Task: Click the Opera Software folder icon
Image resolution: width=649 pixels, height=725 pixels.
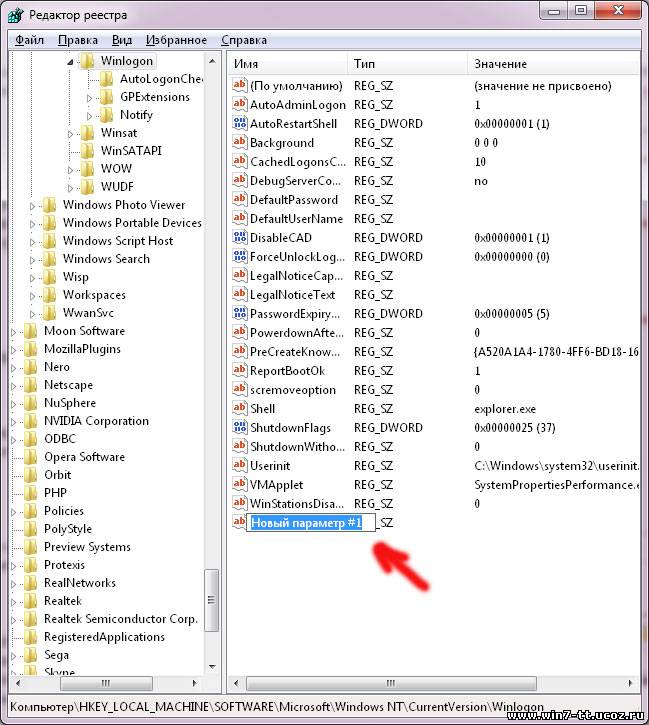Action: [30, 457]
